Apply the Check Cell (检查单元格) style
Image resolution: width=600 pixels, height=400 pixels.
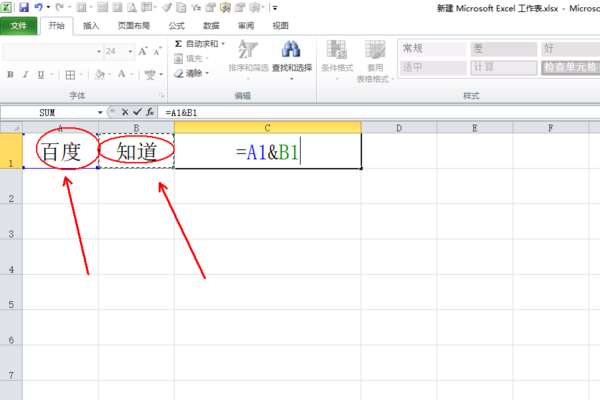tap(571, 68)
